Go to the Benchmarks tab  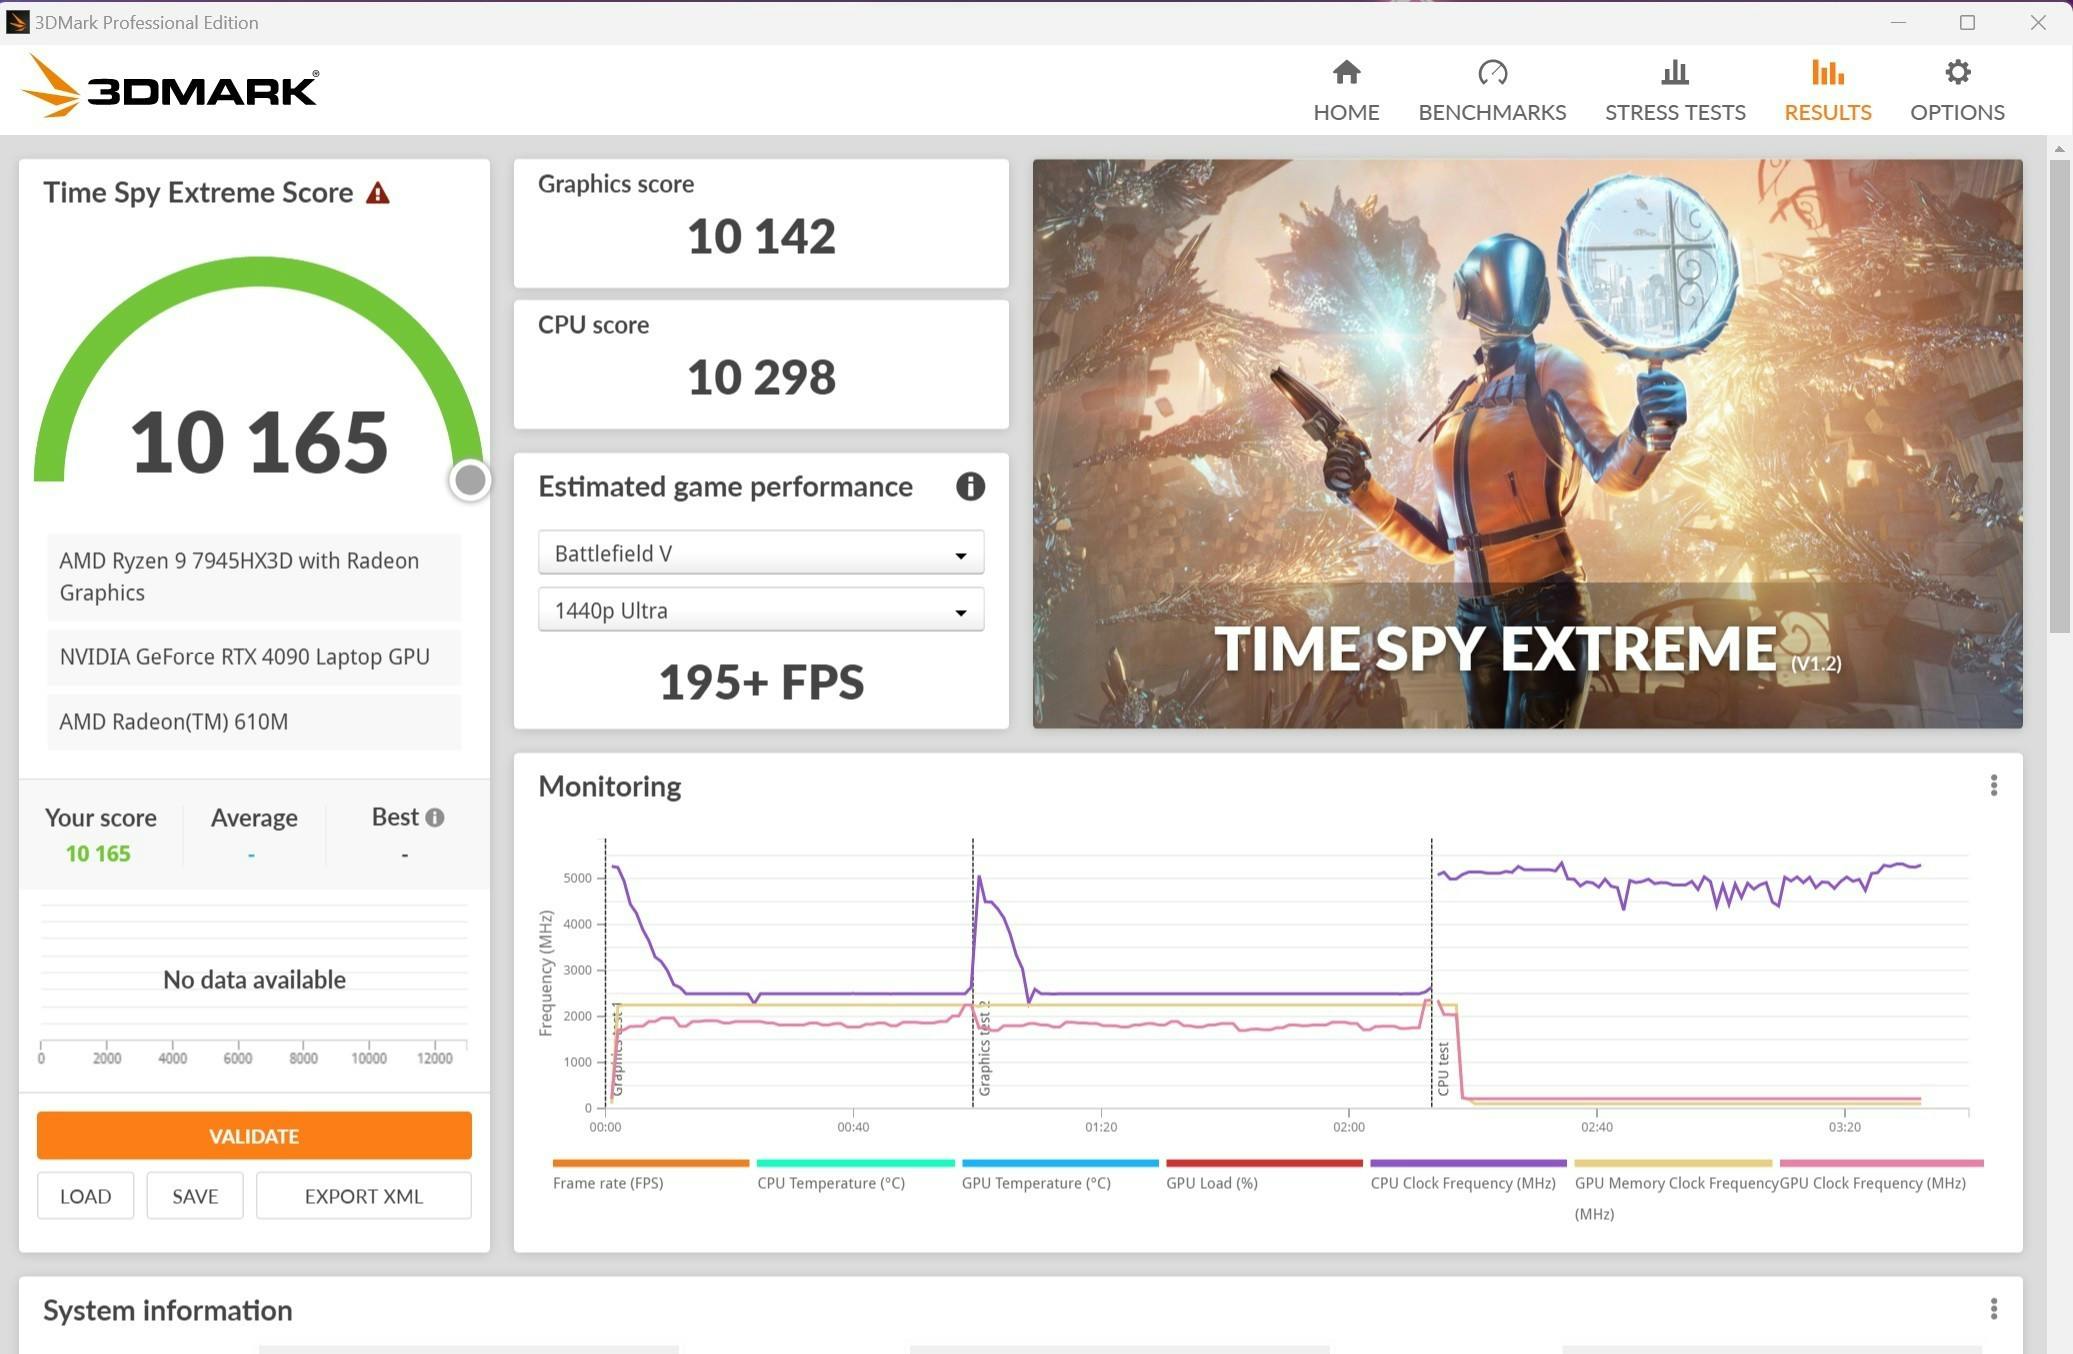(x=1492, y=91)
